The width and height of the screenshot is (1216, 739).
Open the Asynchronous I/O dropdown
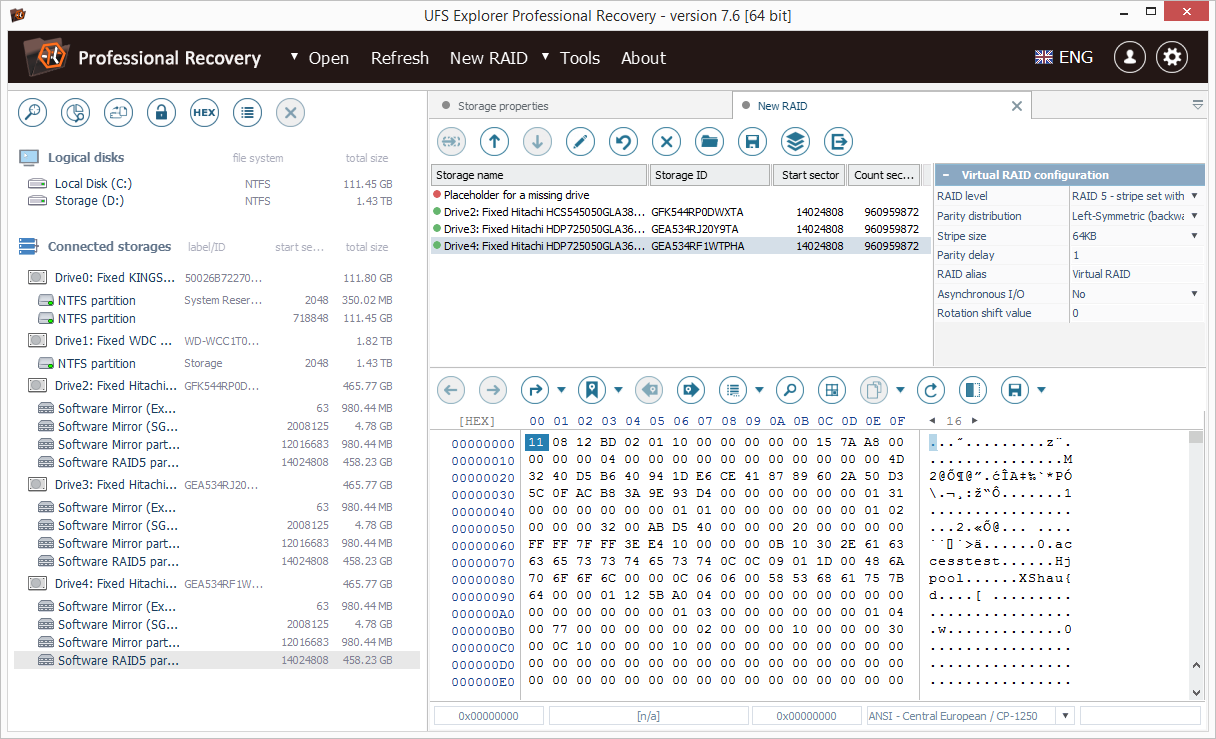[1194, 294]
